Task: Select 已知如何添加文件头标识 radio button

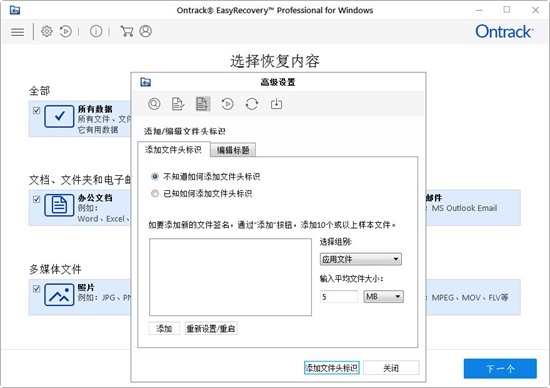Action: pos(155,193)
